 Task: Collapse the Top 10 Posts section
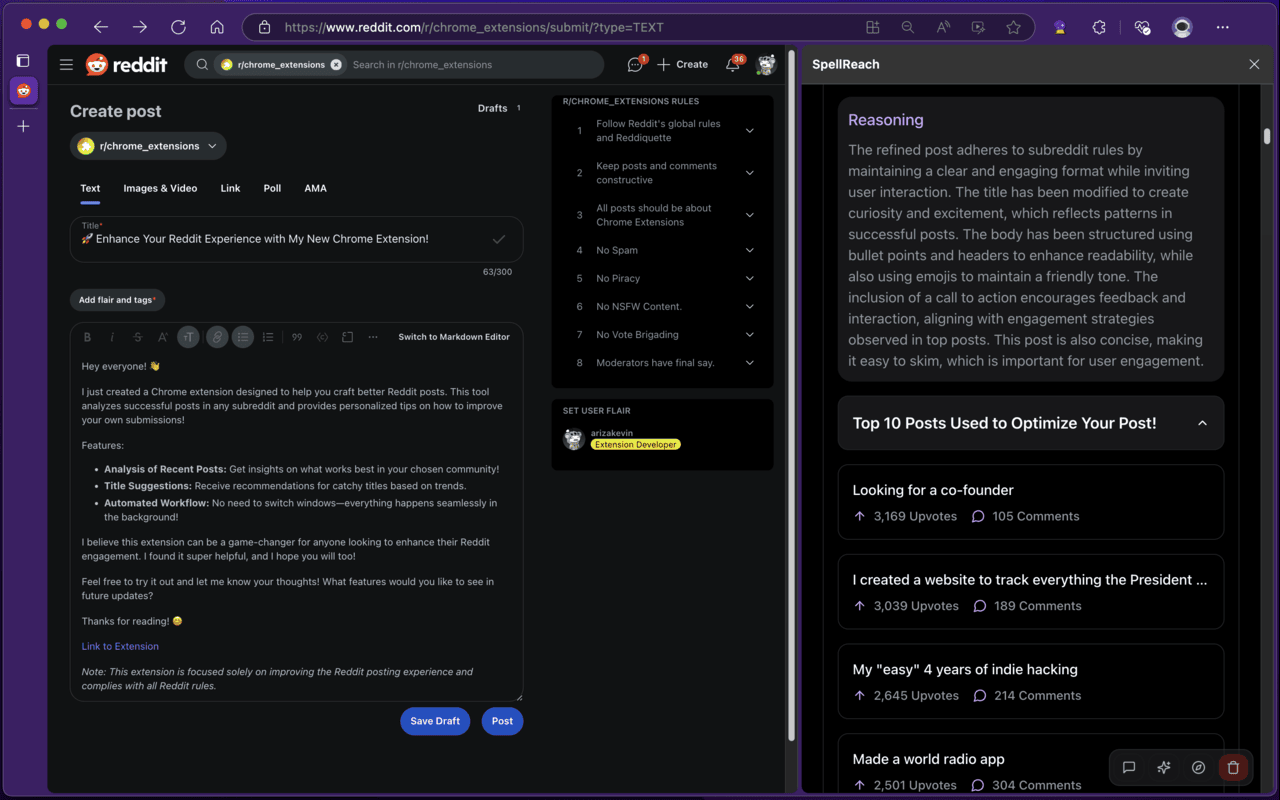tap(1031, 423)
